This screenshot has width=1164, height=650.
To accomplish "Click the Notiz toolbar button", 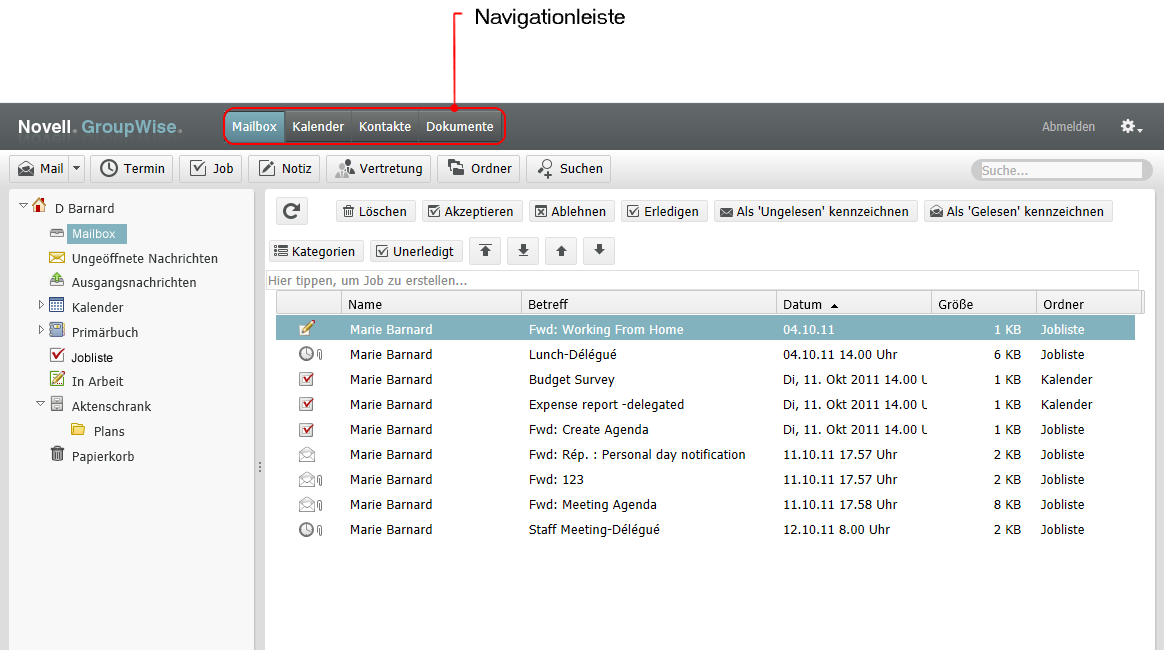I will (x=285, y=168).
